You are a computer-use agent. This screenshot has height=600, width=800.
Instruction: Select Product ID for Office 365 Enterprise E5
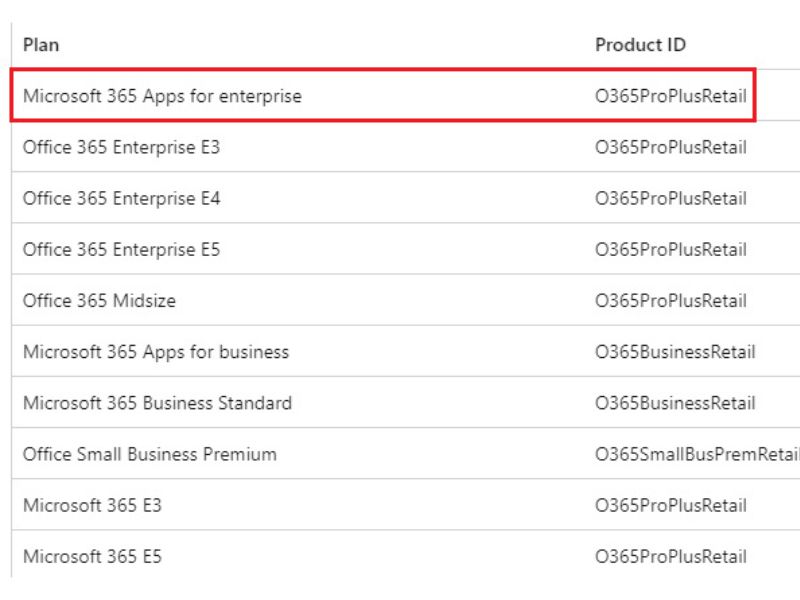670,249
